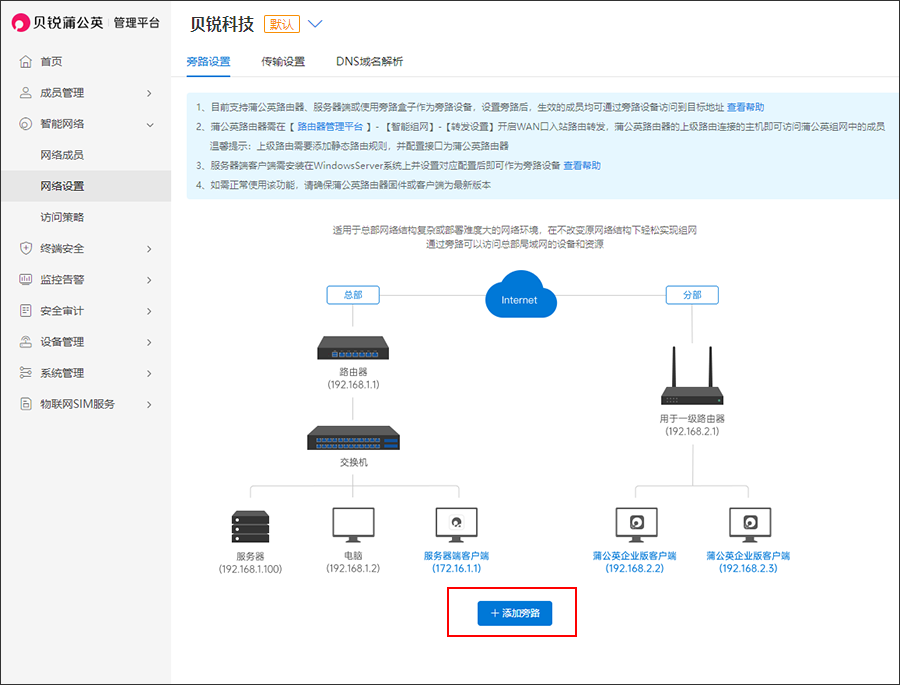Click the 系统管理 sliders icon
Viewport: 900px width, 685px height.
click(25, 373)
